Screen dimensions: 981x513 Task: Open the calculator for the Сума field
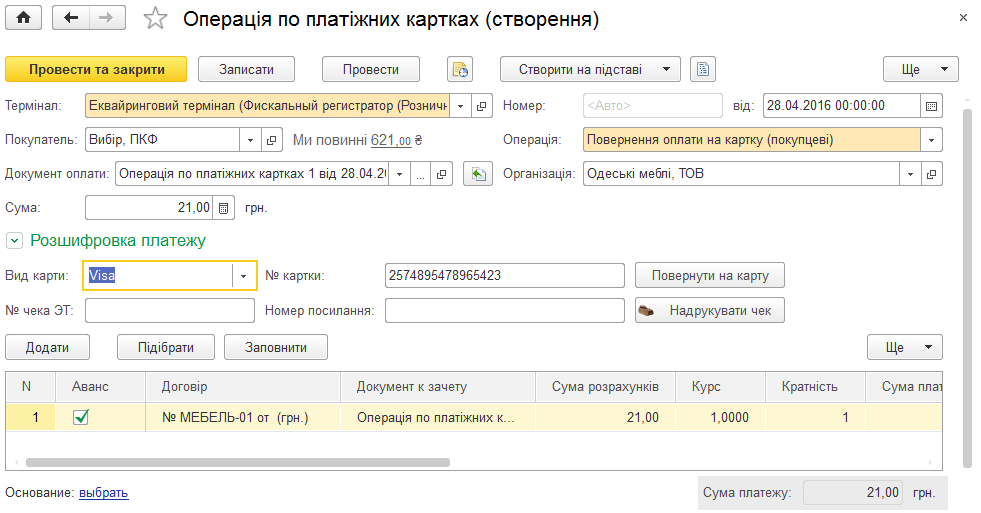pos(223,208)
